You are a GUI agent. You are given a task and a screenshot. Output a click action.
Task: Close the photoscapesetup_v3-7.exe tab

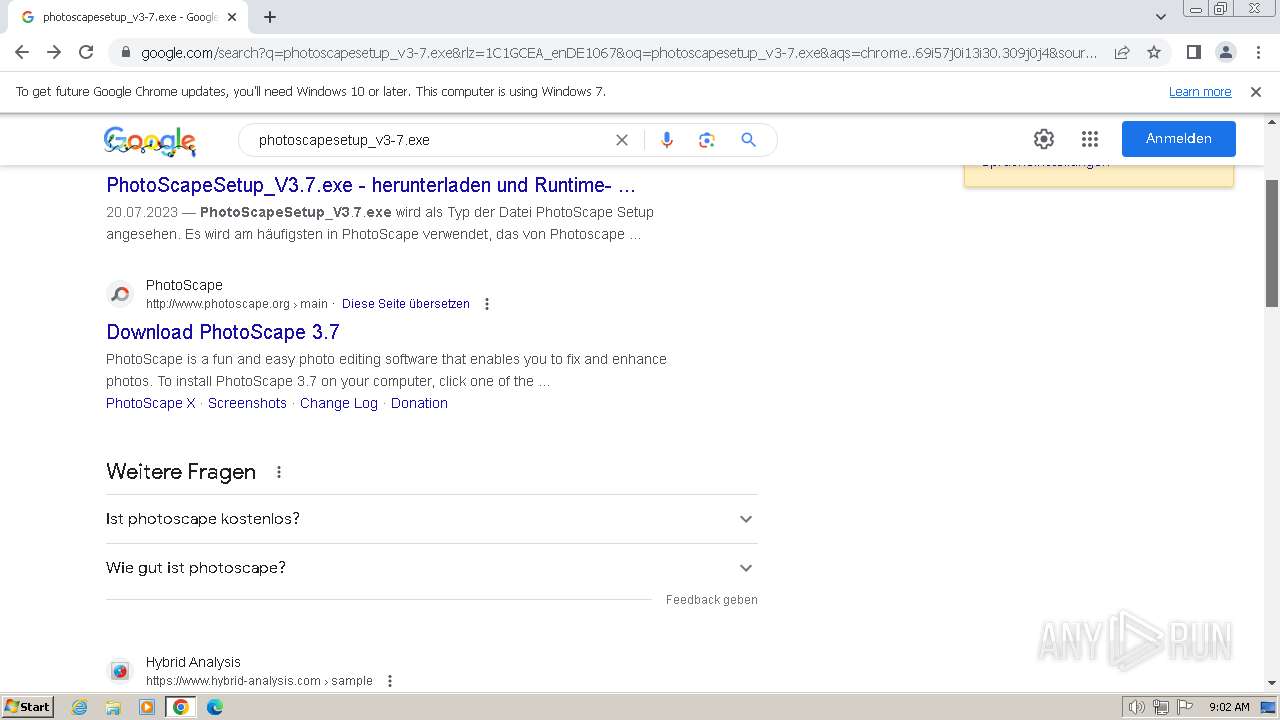pyautogui.click(x=232, y=17)
